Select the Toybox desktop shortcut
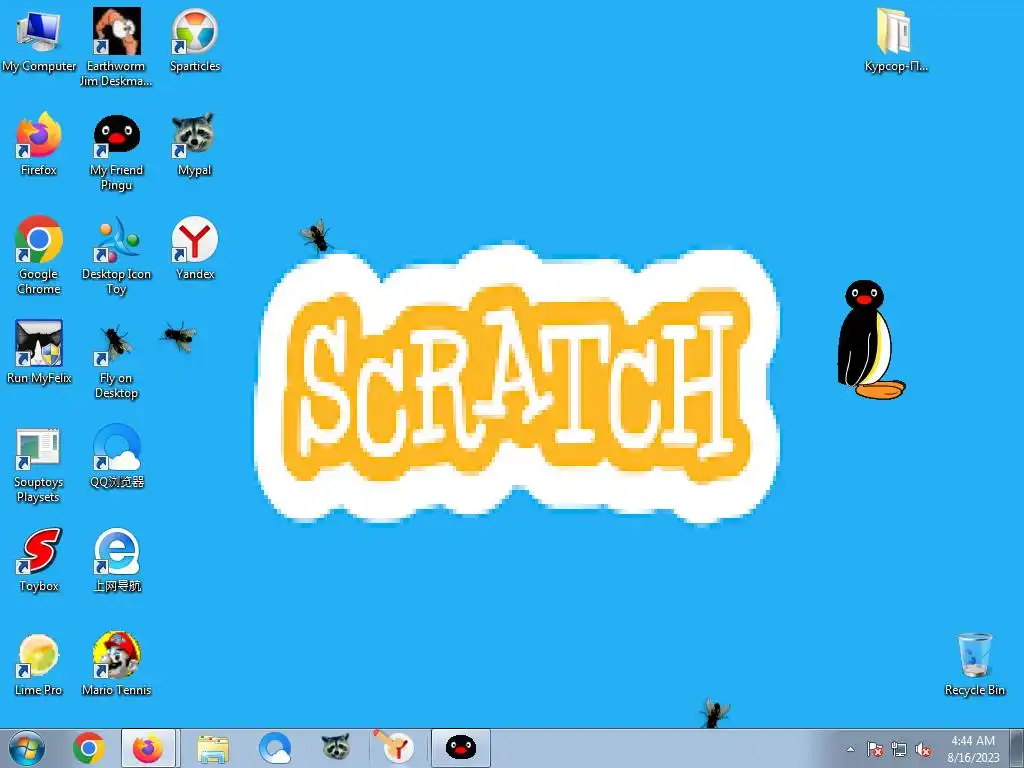The width and height of the screenshot is (1024, 768). [39, 560]
